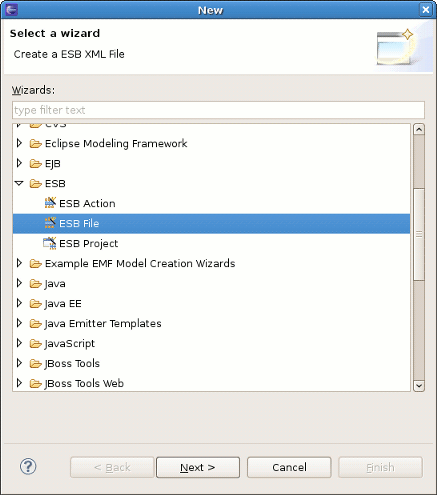Click the JBoss Tools Web folder icon
The width and height of the screenshot is (437, 495).
pyautogui.click(x=35, y=384)
